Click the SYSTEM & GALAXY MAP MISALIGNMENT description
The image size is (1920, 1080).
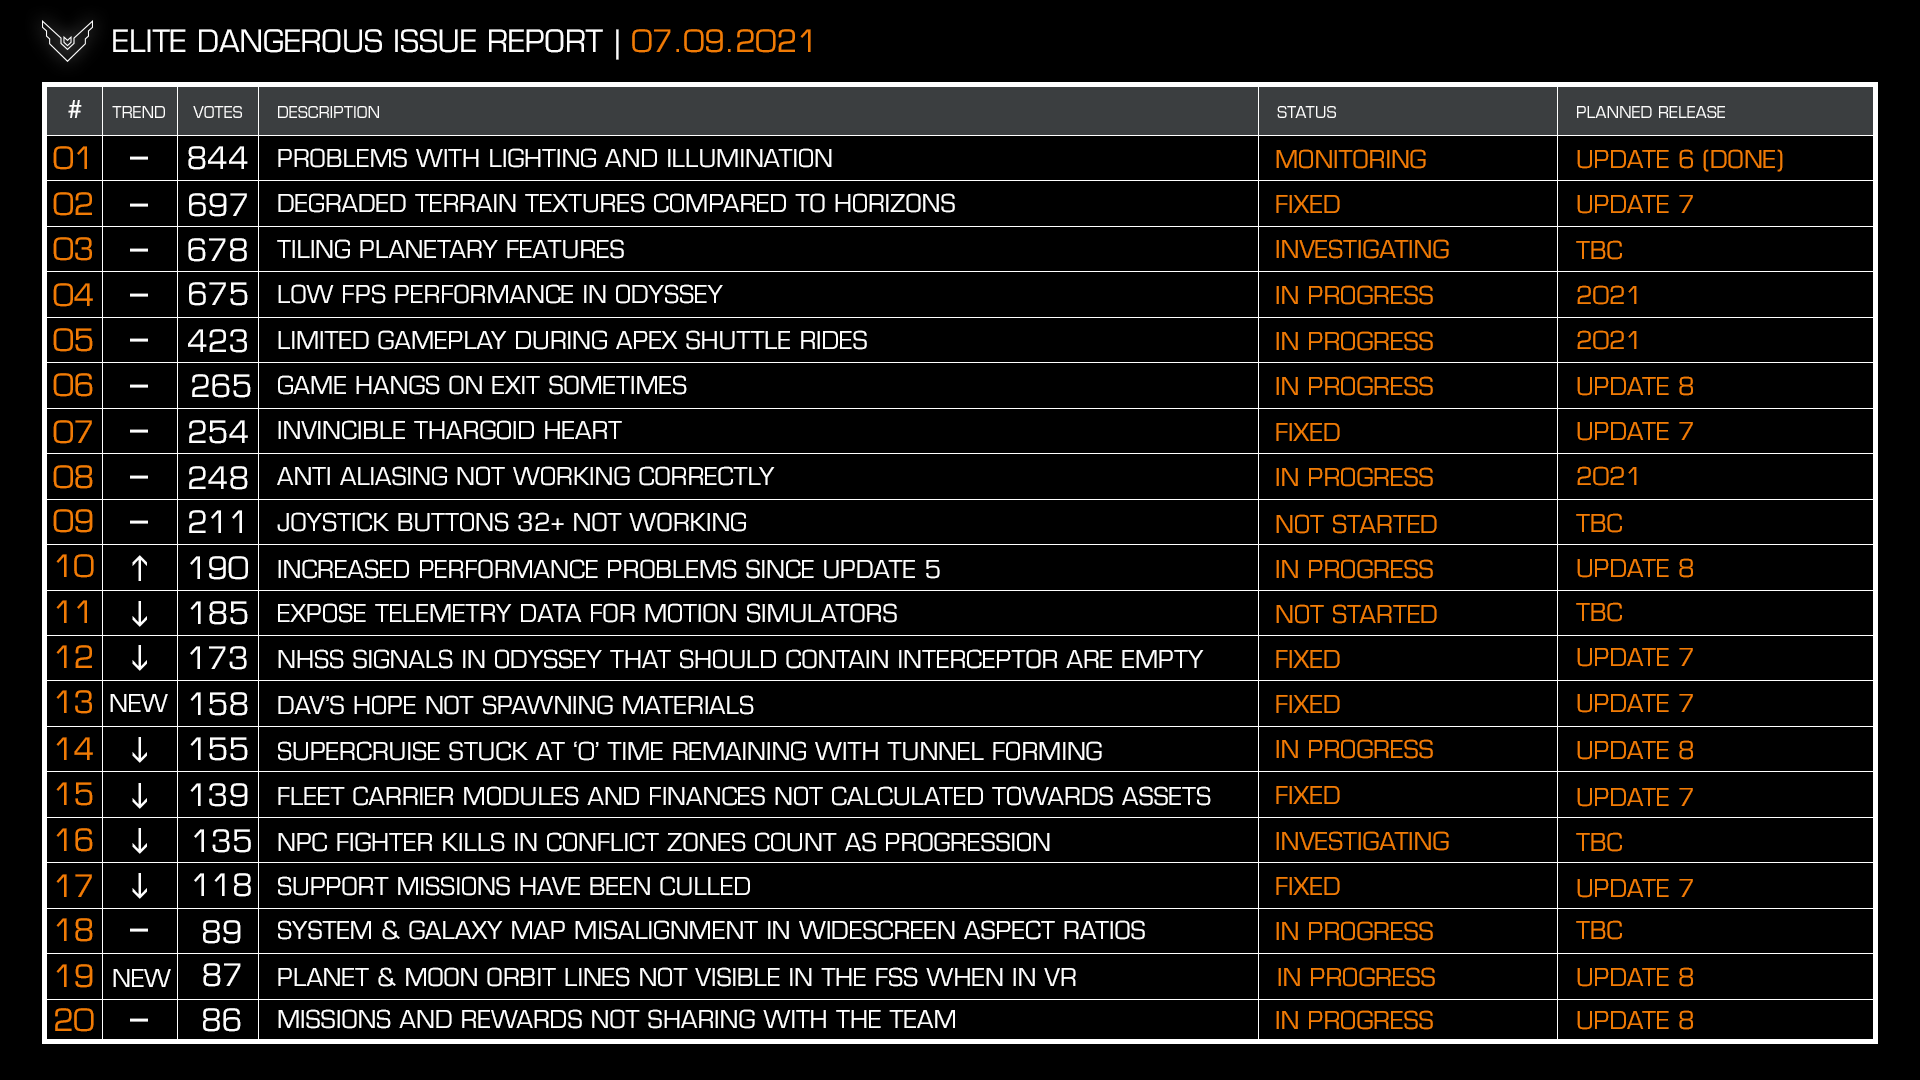coord(711,930)
